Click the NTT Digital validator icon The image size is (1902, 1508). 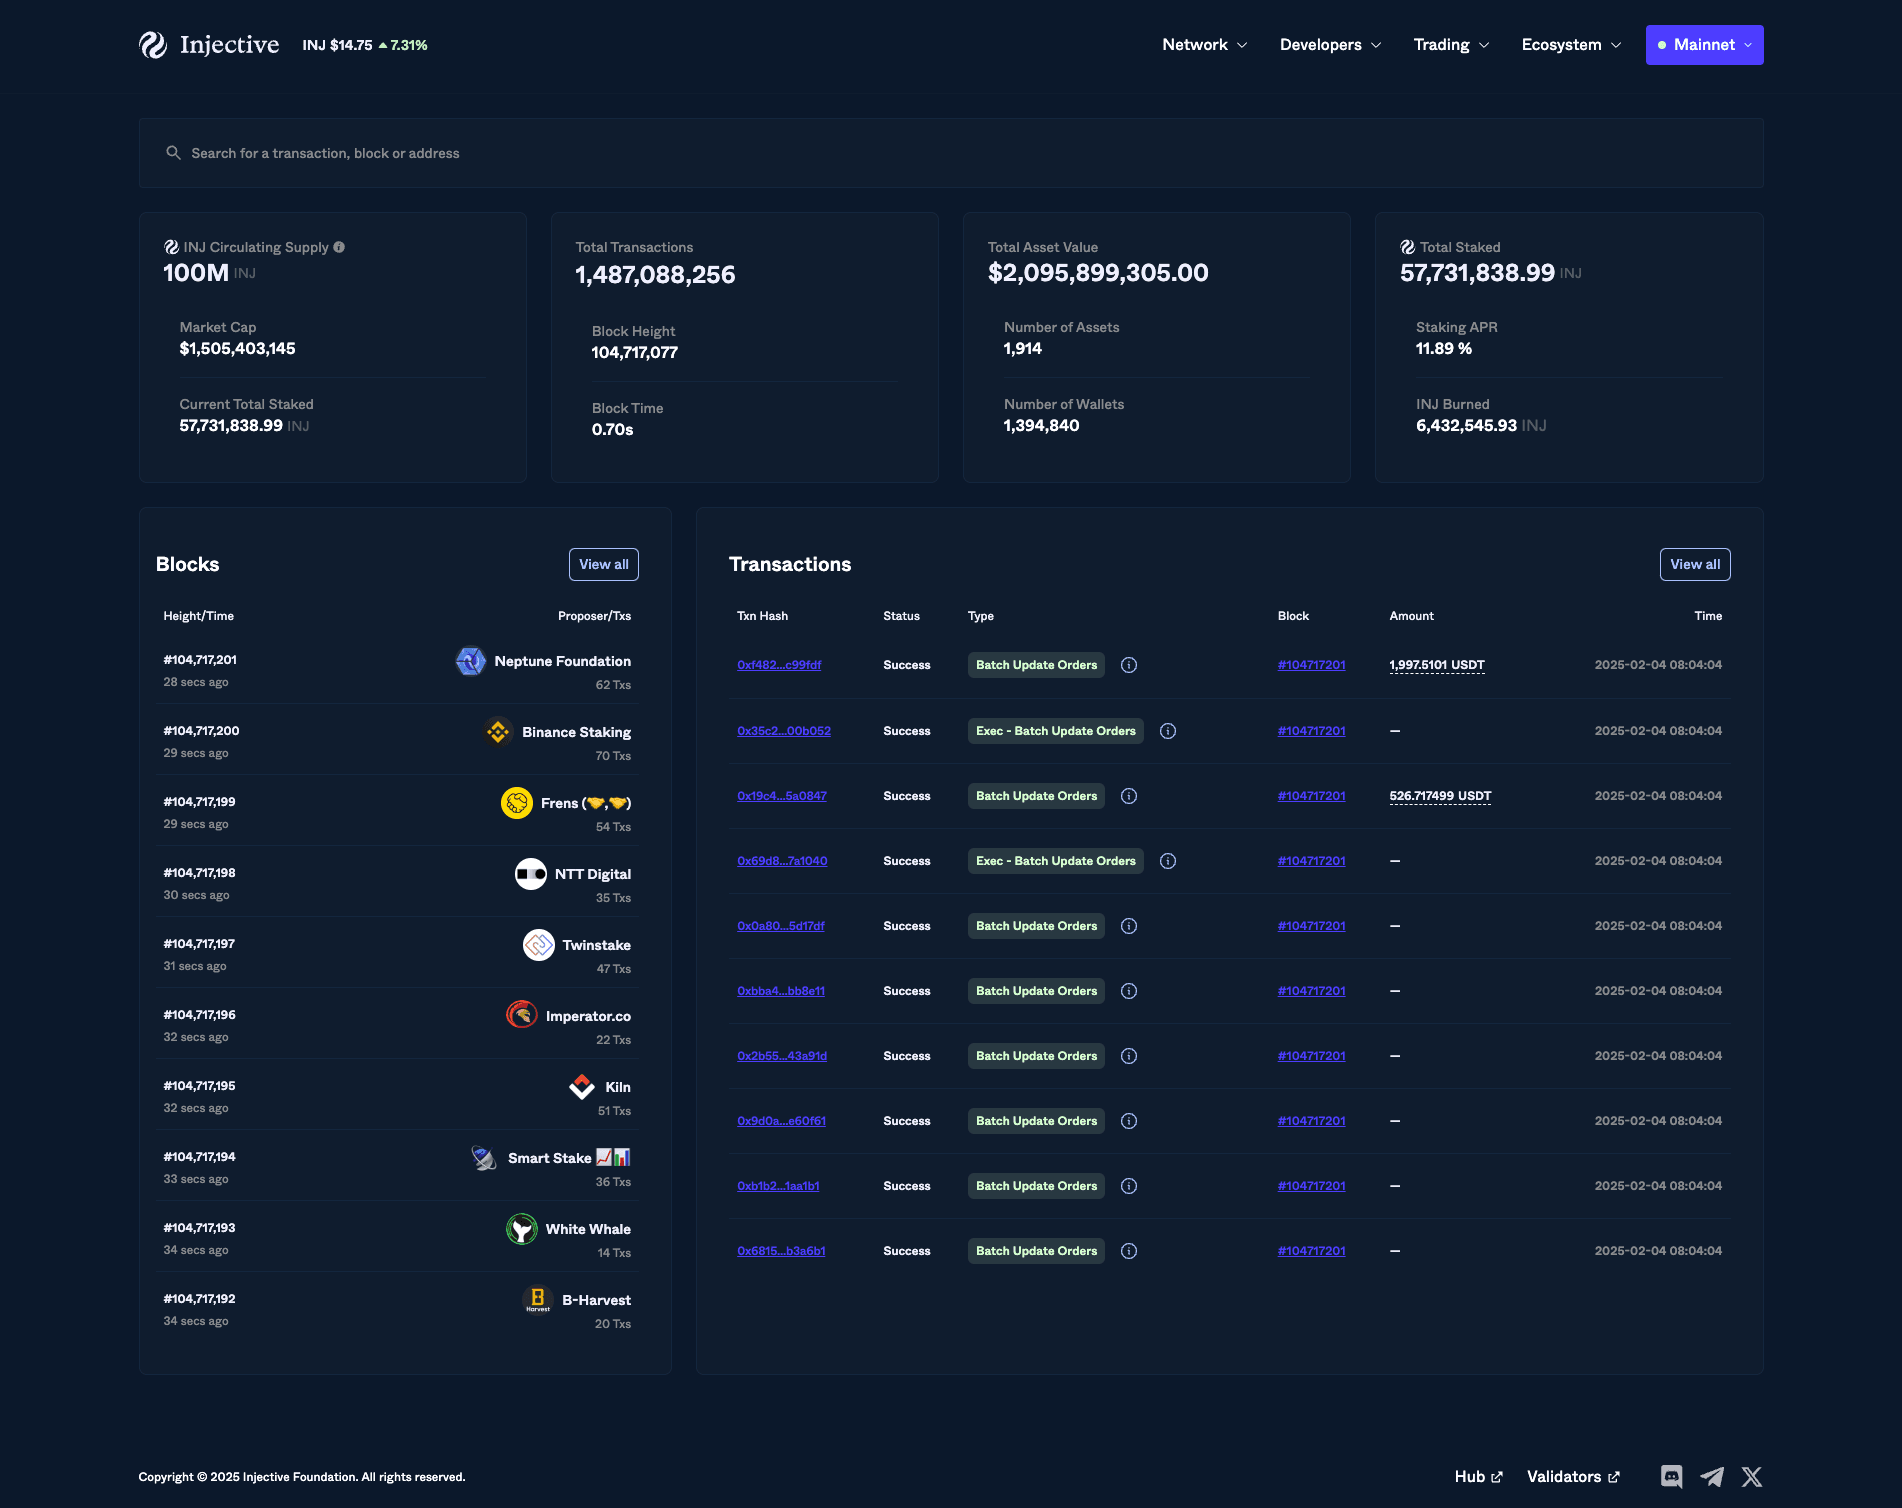[531, 874]
